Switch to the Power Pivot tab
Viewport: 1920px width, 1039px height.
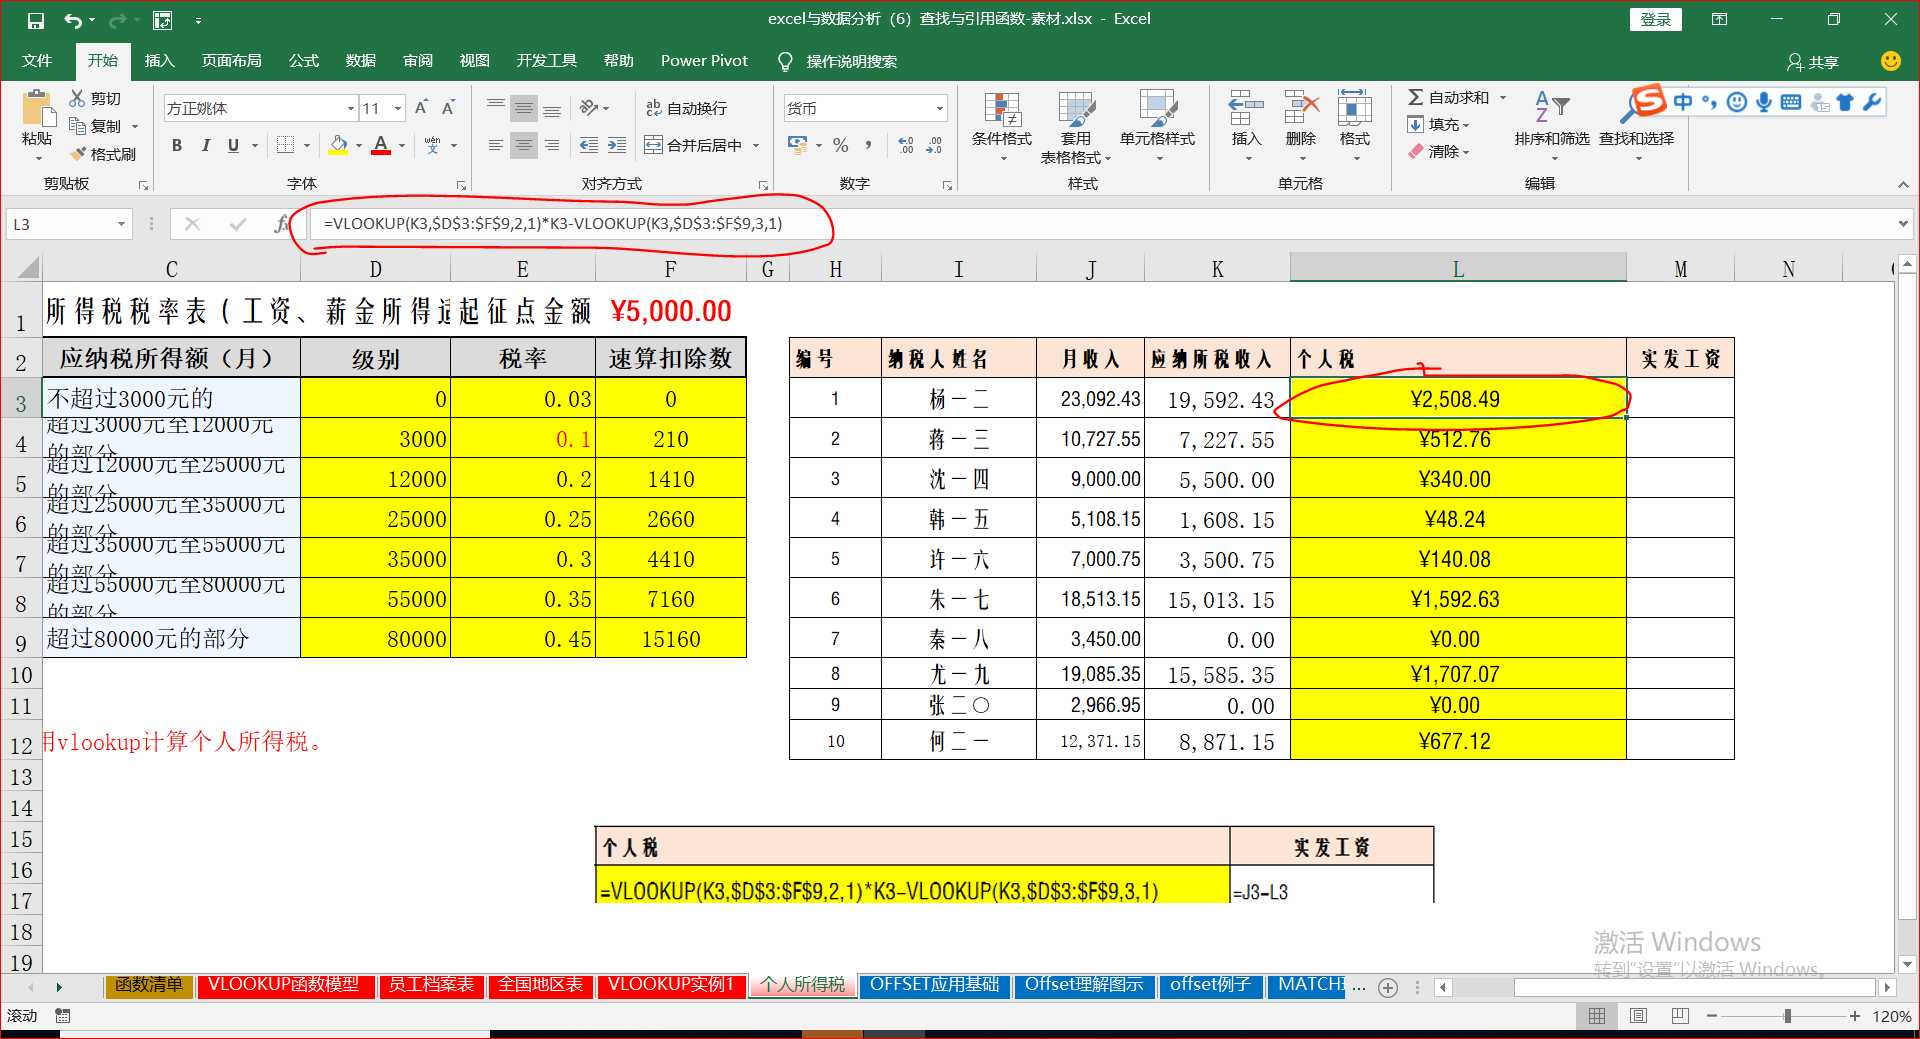[704, 61]
